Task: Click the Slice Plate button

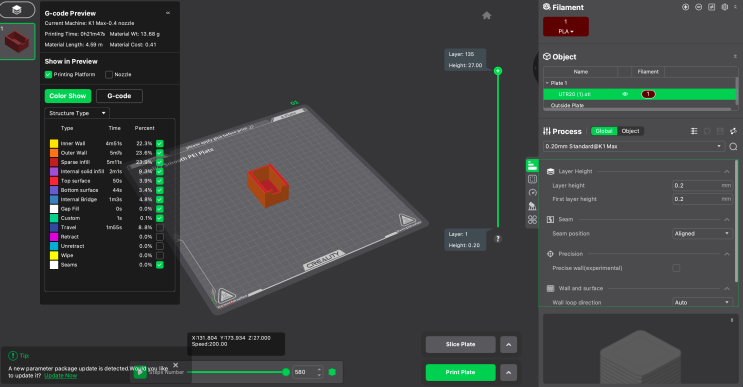Action: (461, 344)
